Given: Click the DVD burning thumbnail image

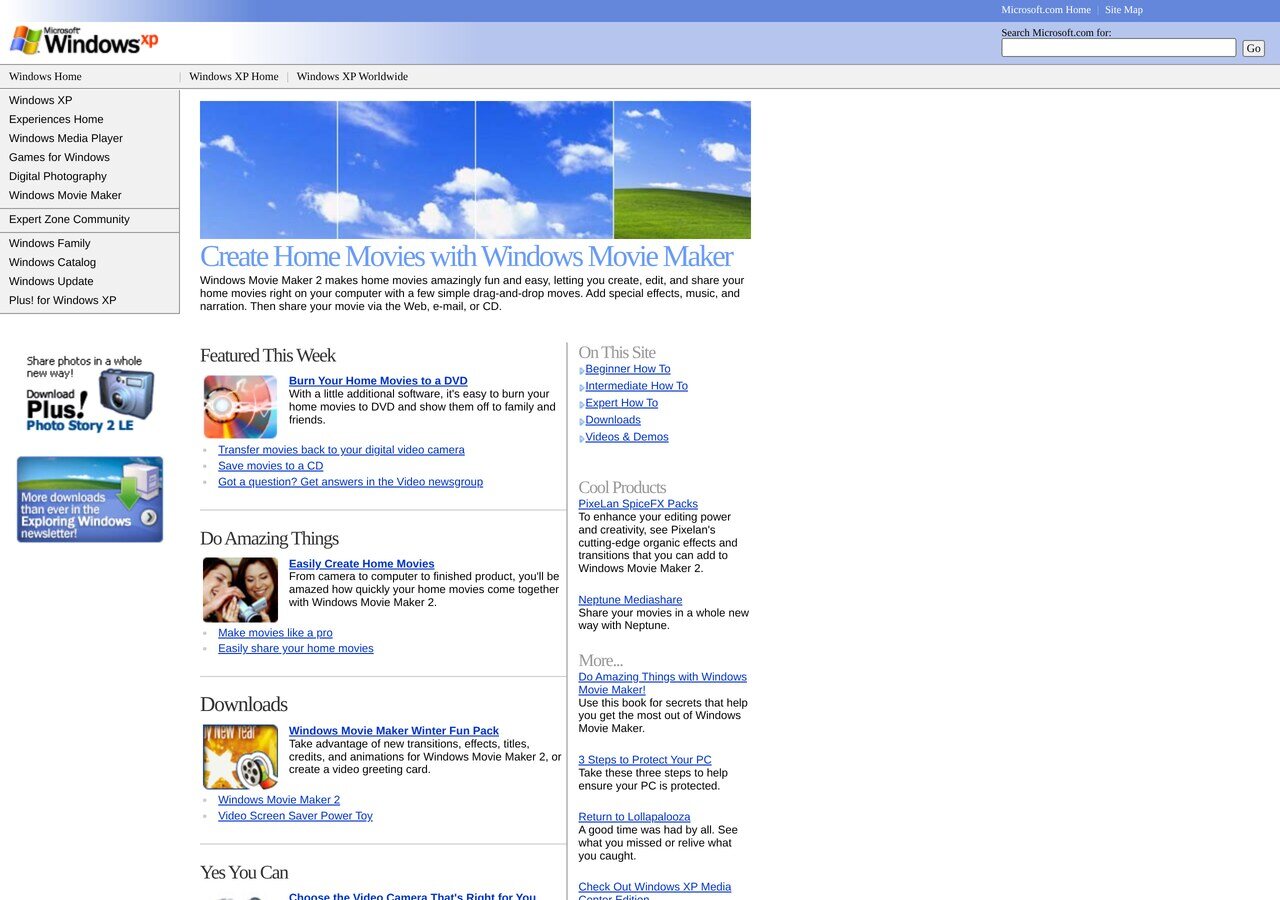Looking at the screenshot, I should coord(240,407).
